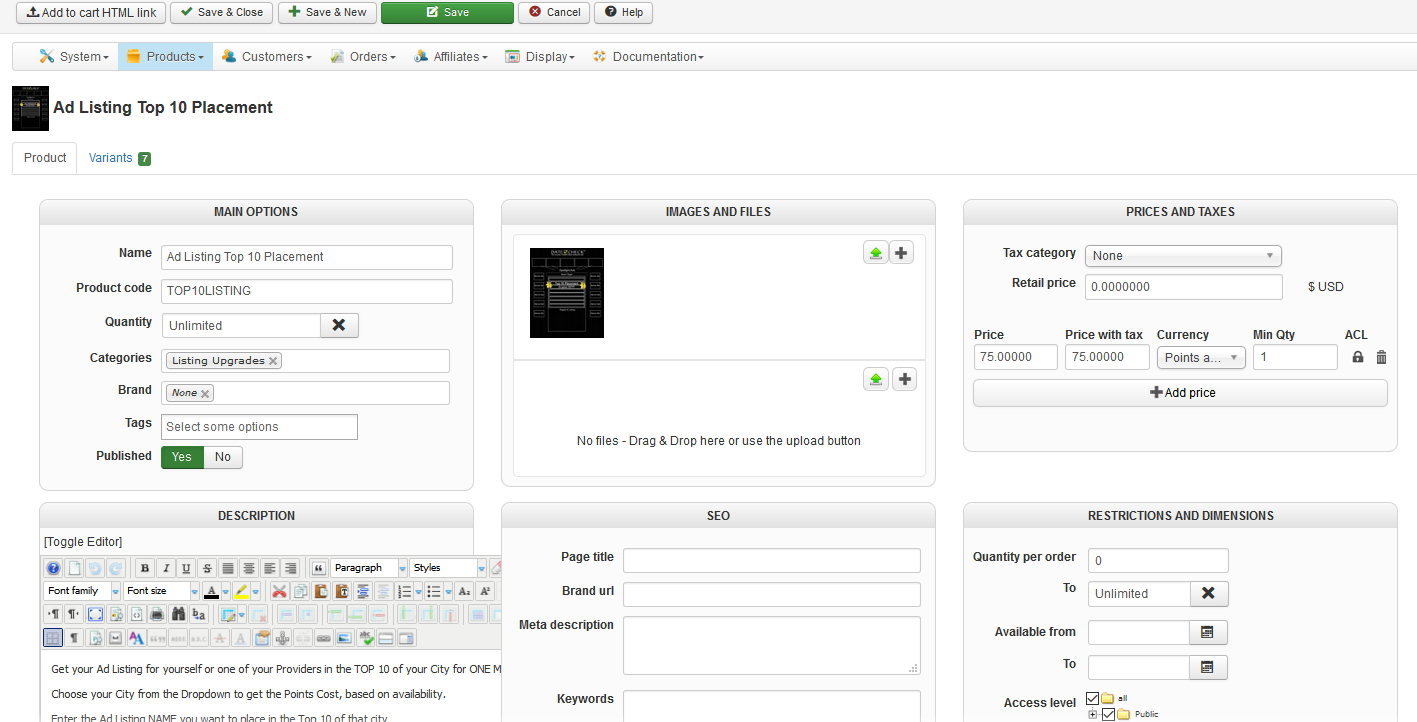Uncheck the Public access level checkbox
This screenshot has height=722, width=1417.
[1108, 714]
